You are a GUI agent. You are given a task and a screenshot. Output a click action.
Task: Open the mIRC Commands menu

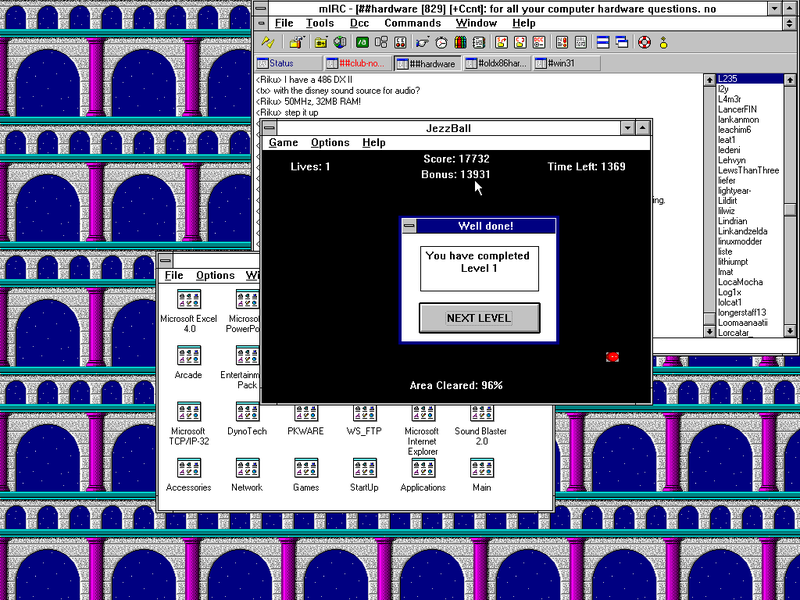(413, 23)
